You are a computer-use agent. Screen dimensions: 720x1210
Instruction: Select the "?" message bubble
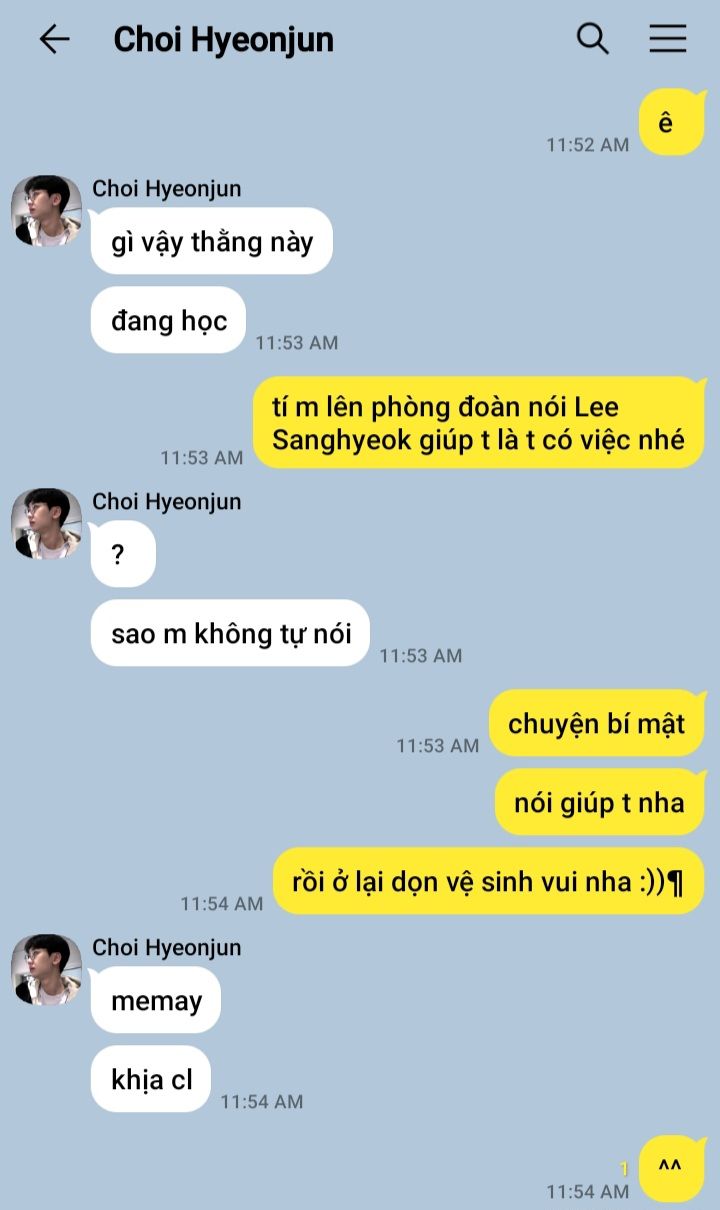123,553
